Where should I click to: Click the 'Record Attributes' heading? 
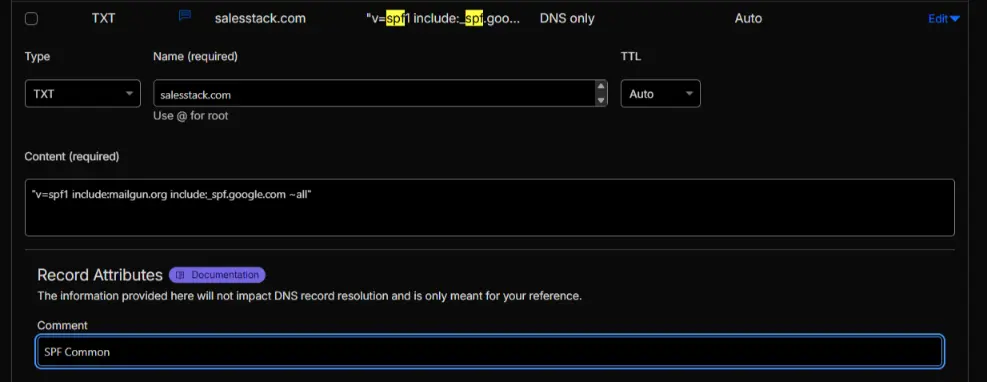(100, 275)
